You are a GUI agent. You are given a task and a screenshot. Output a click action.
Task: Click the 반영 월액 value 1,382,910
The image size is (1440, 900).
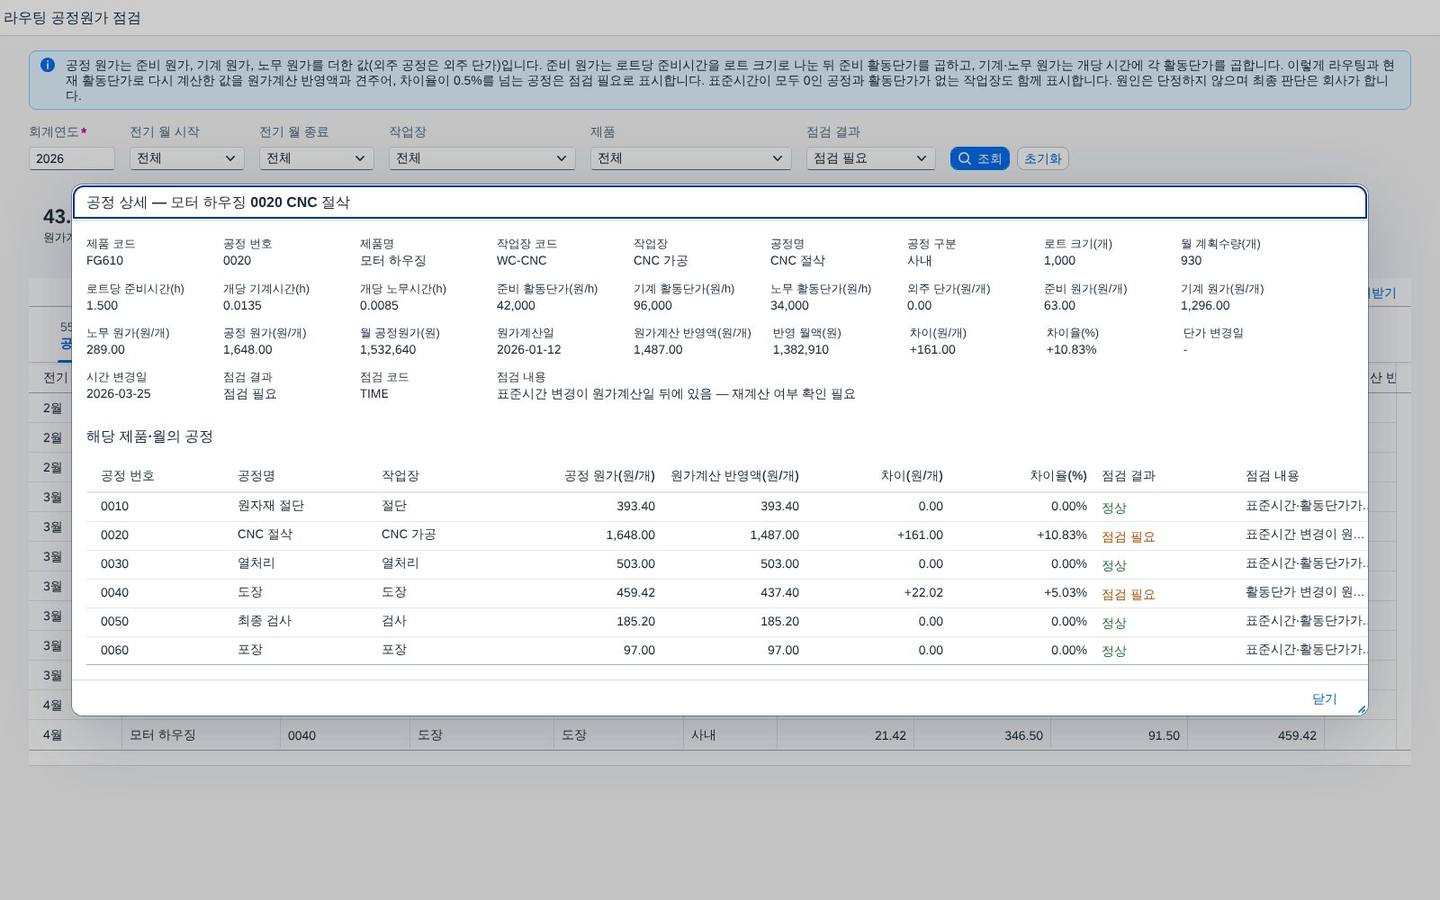pyautogui.click(x=801, y=350)
